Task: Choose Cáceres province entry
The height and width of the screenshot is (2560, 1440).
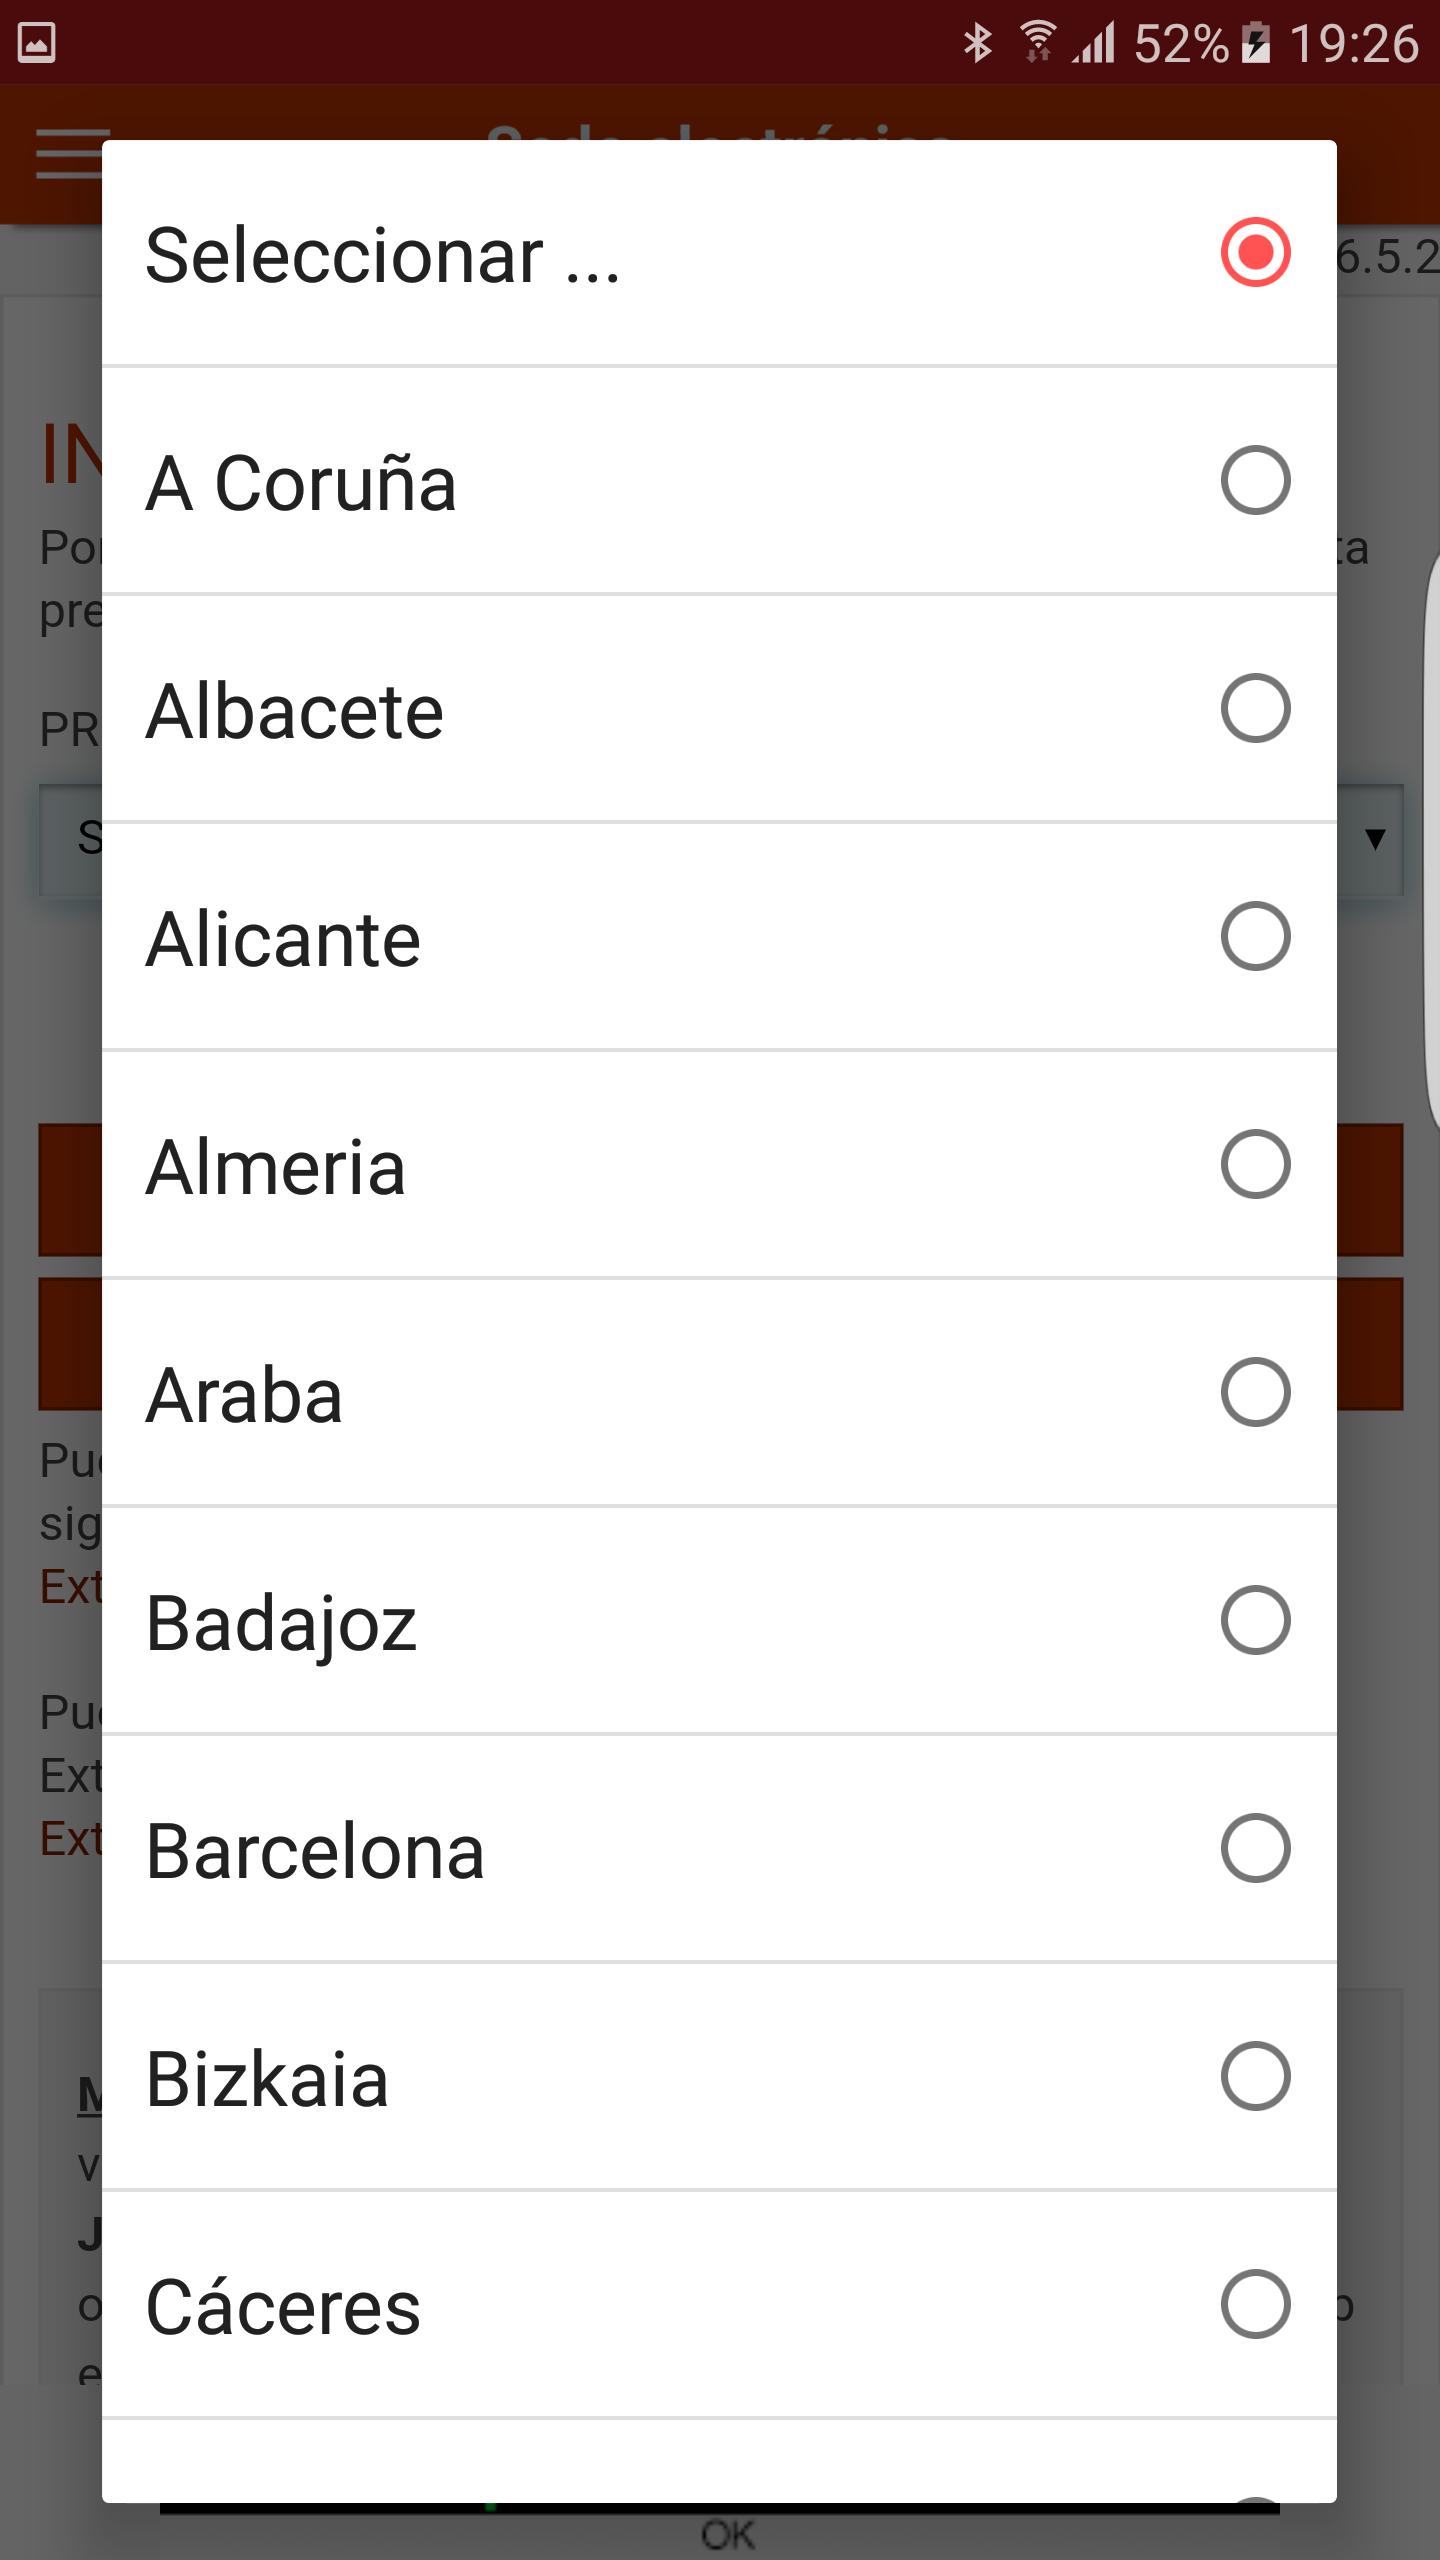Action: tap(719, 2305)
